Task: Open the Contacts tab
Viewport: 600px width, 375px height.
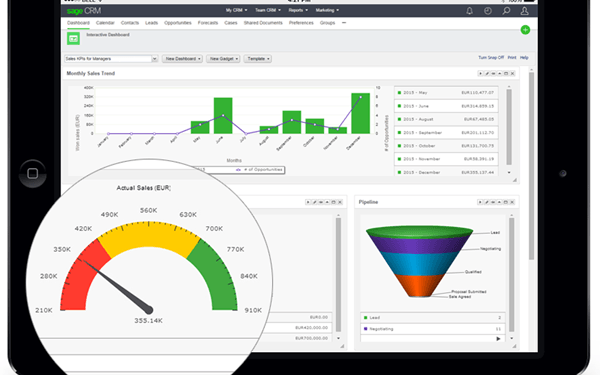Action: coord(130,23)
